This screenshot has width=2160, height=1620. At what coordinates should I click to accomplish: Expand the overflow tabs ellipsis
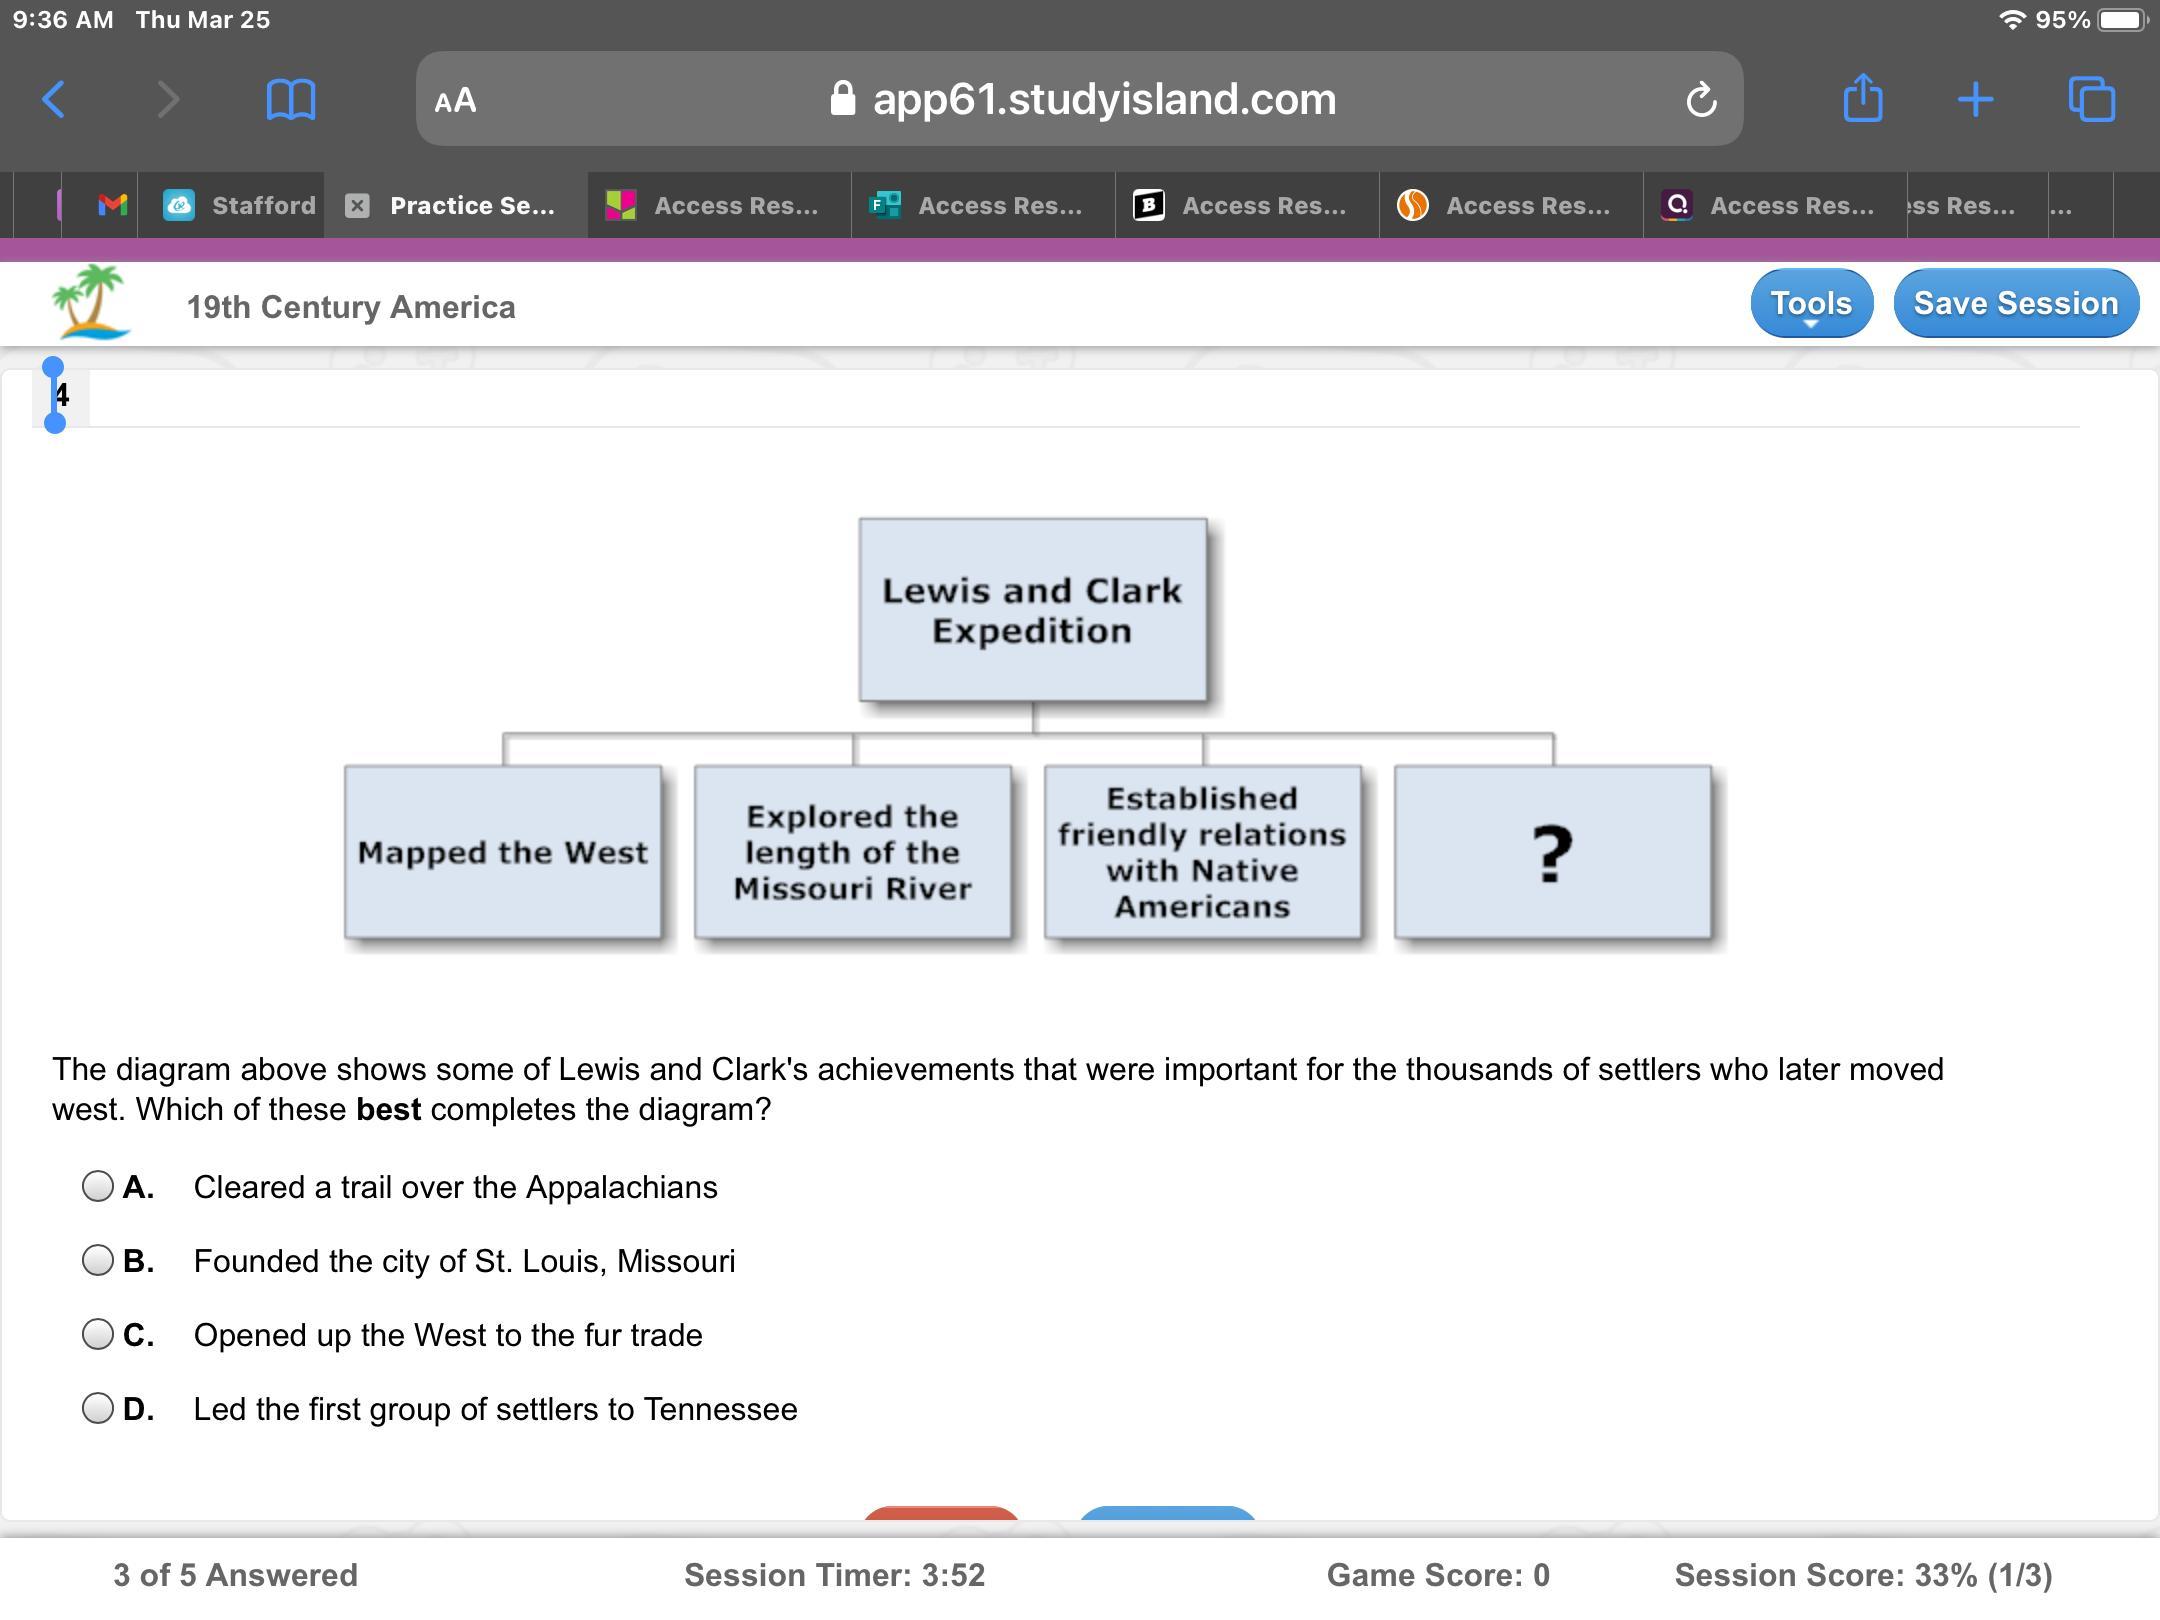2060,206
